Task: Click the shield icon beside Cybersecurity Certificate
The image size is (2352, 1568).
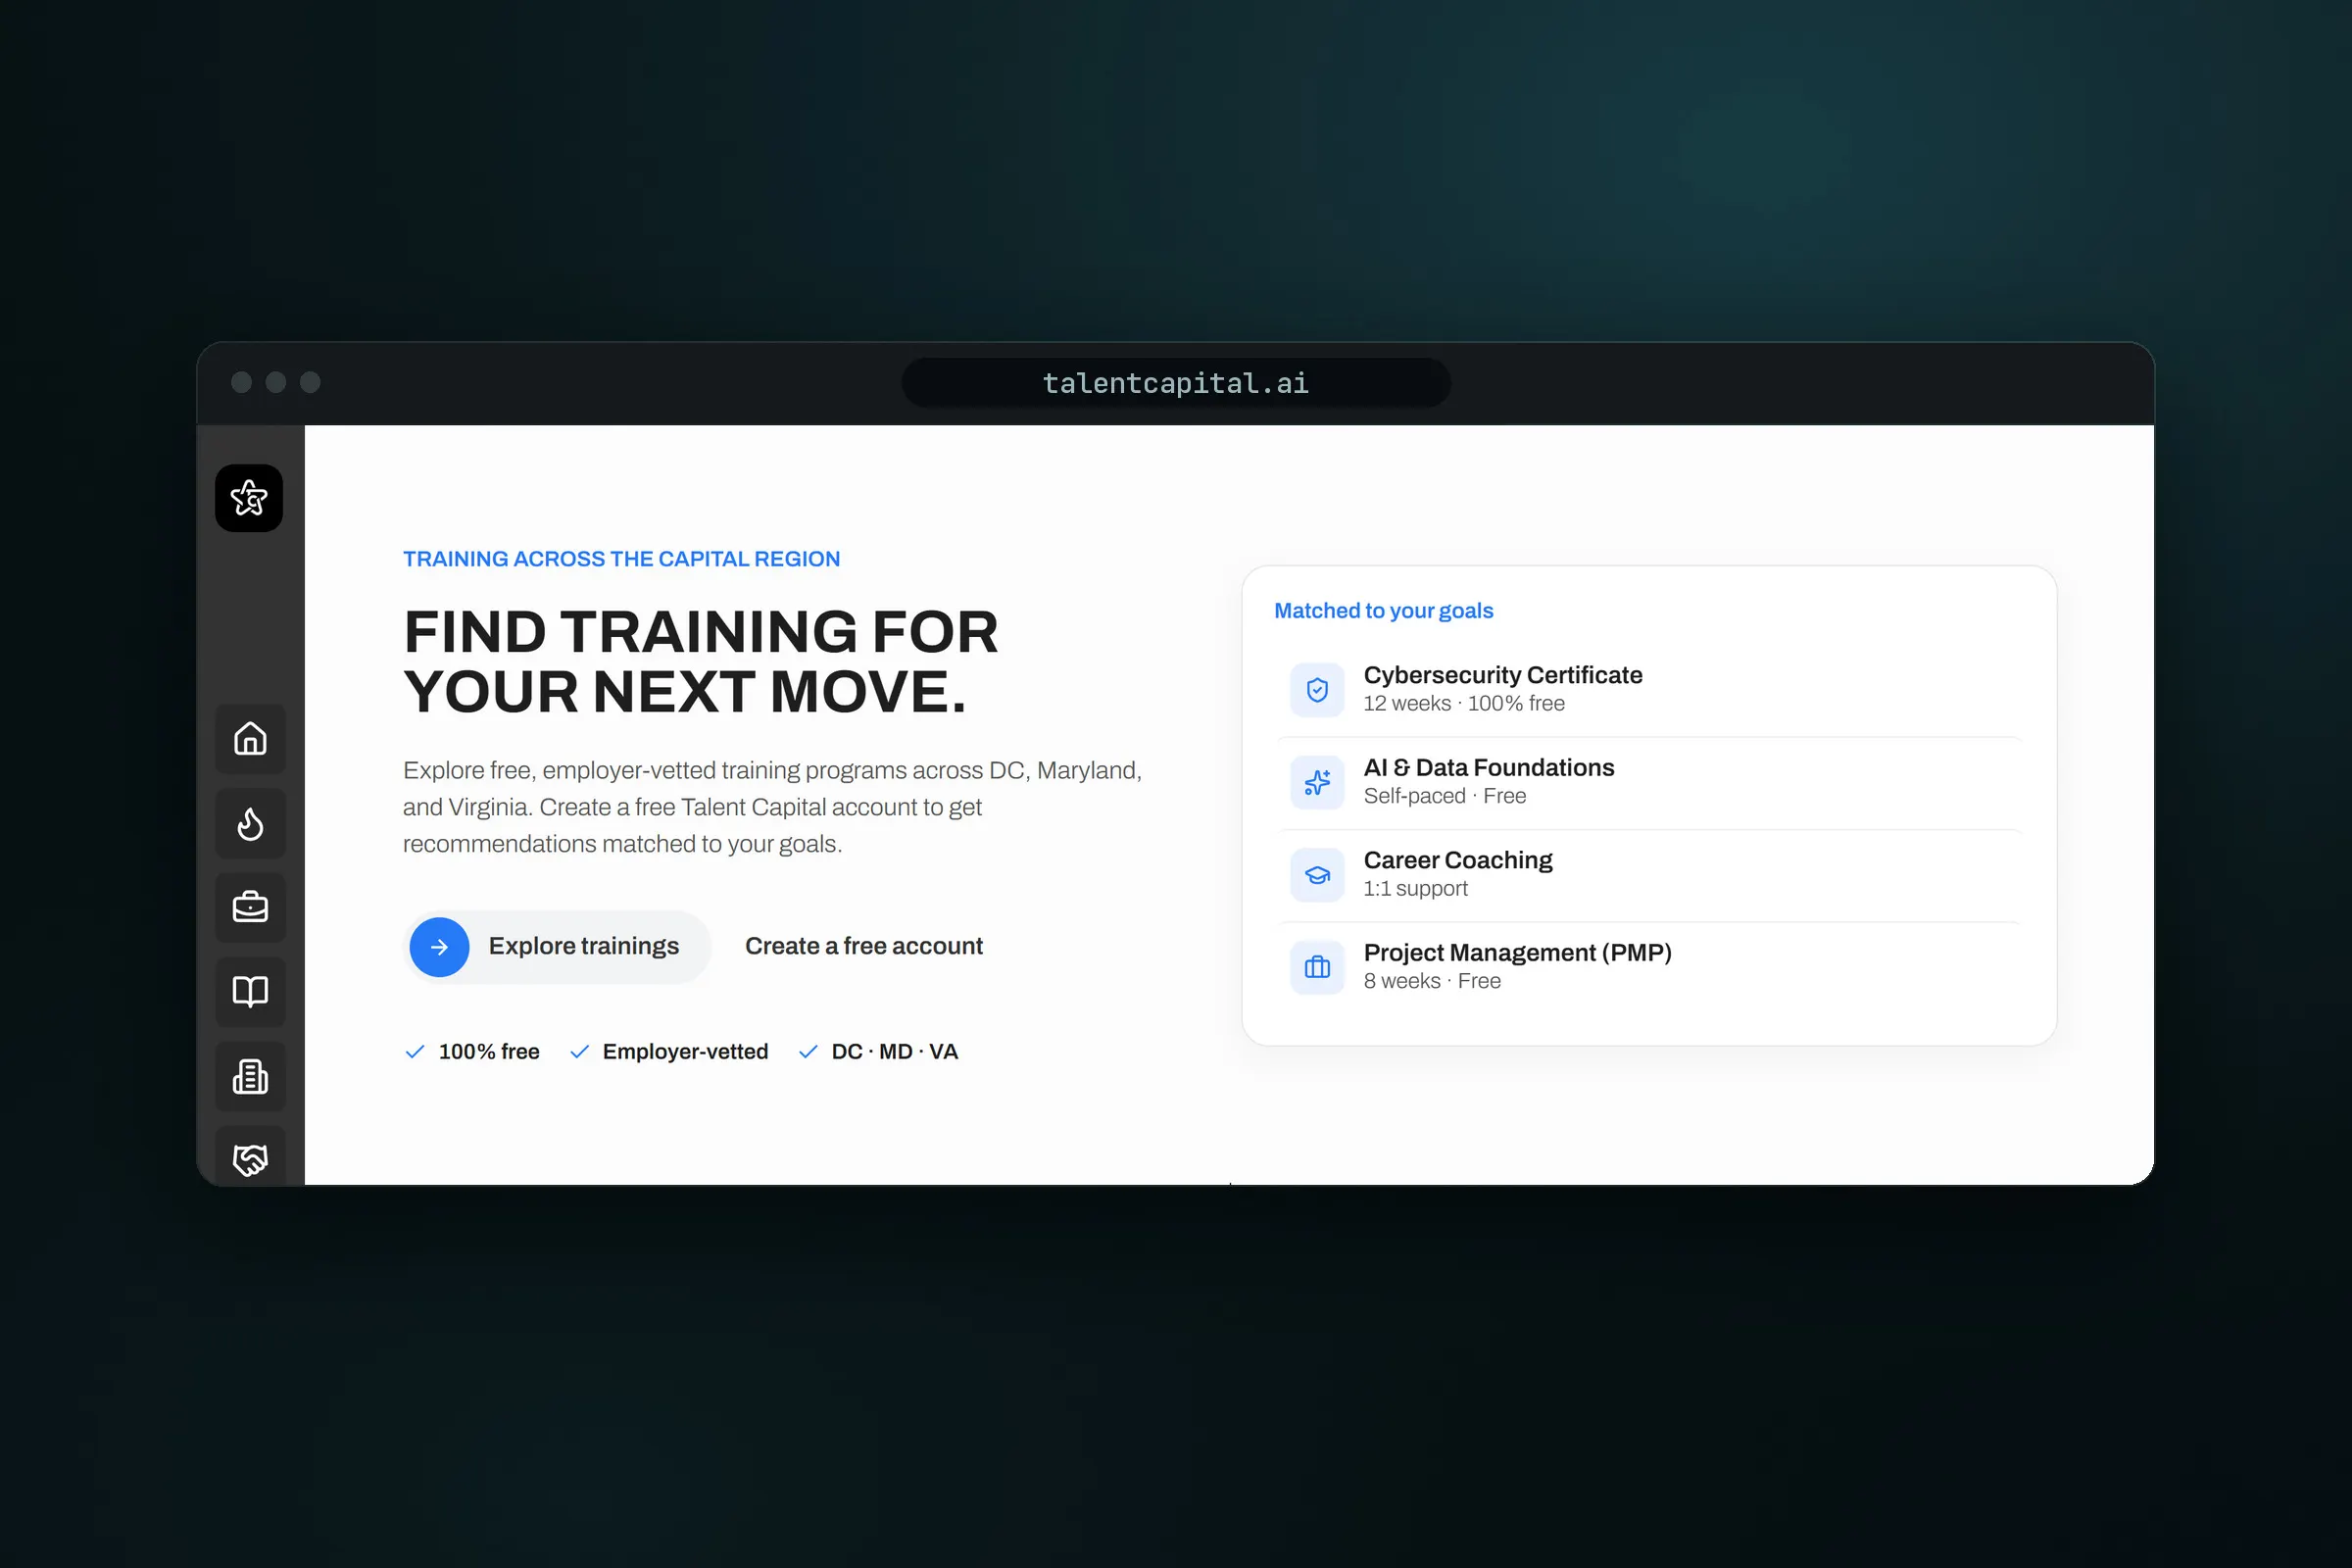Action: click(x=1317, y=690)
